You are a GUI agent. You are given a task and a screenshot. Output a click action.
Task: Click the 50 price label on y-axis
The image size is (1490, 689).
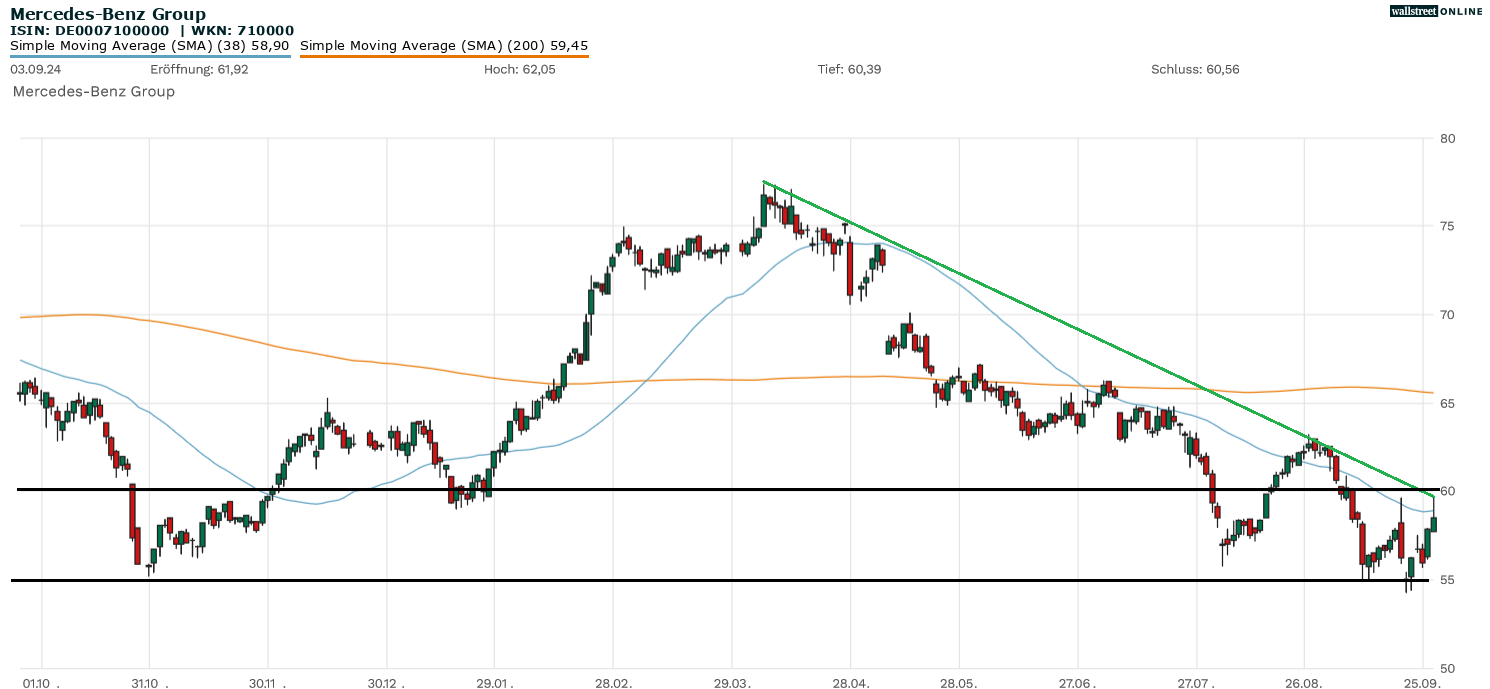point(1447,668)
